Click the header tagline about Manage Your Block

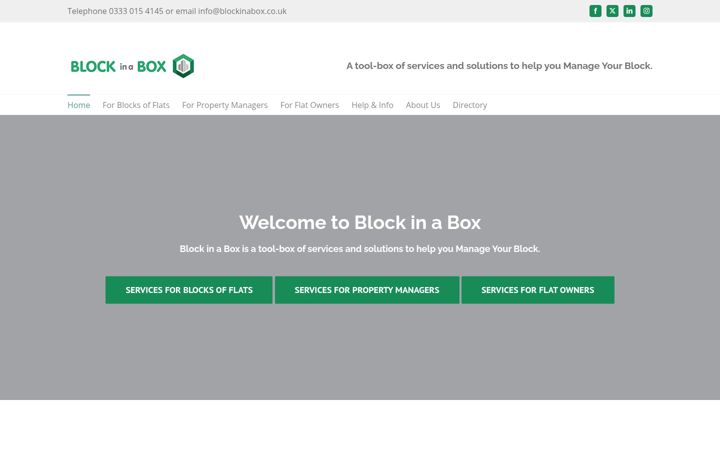[499, 66]
